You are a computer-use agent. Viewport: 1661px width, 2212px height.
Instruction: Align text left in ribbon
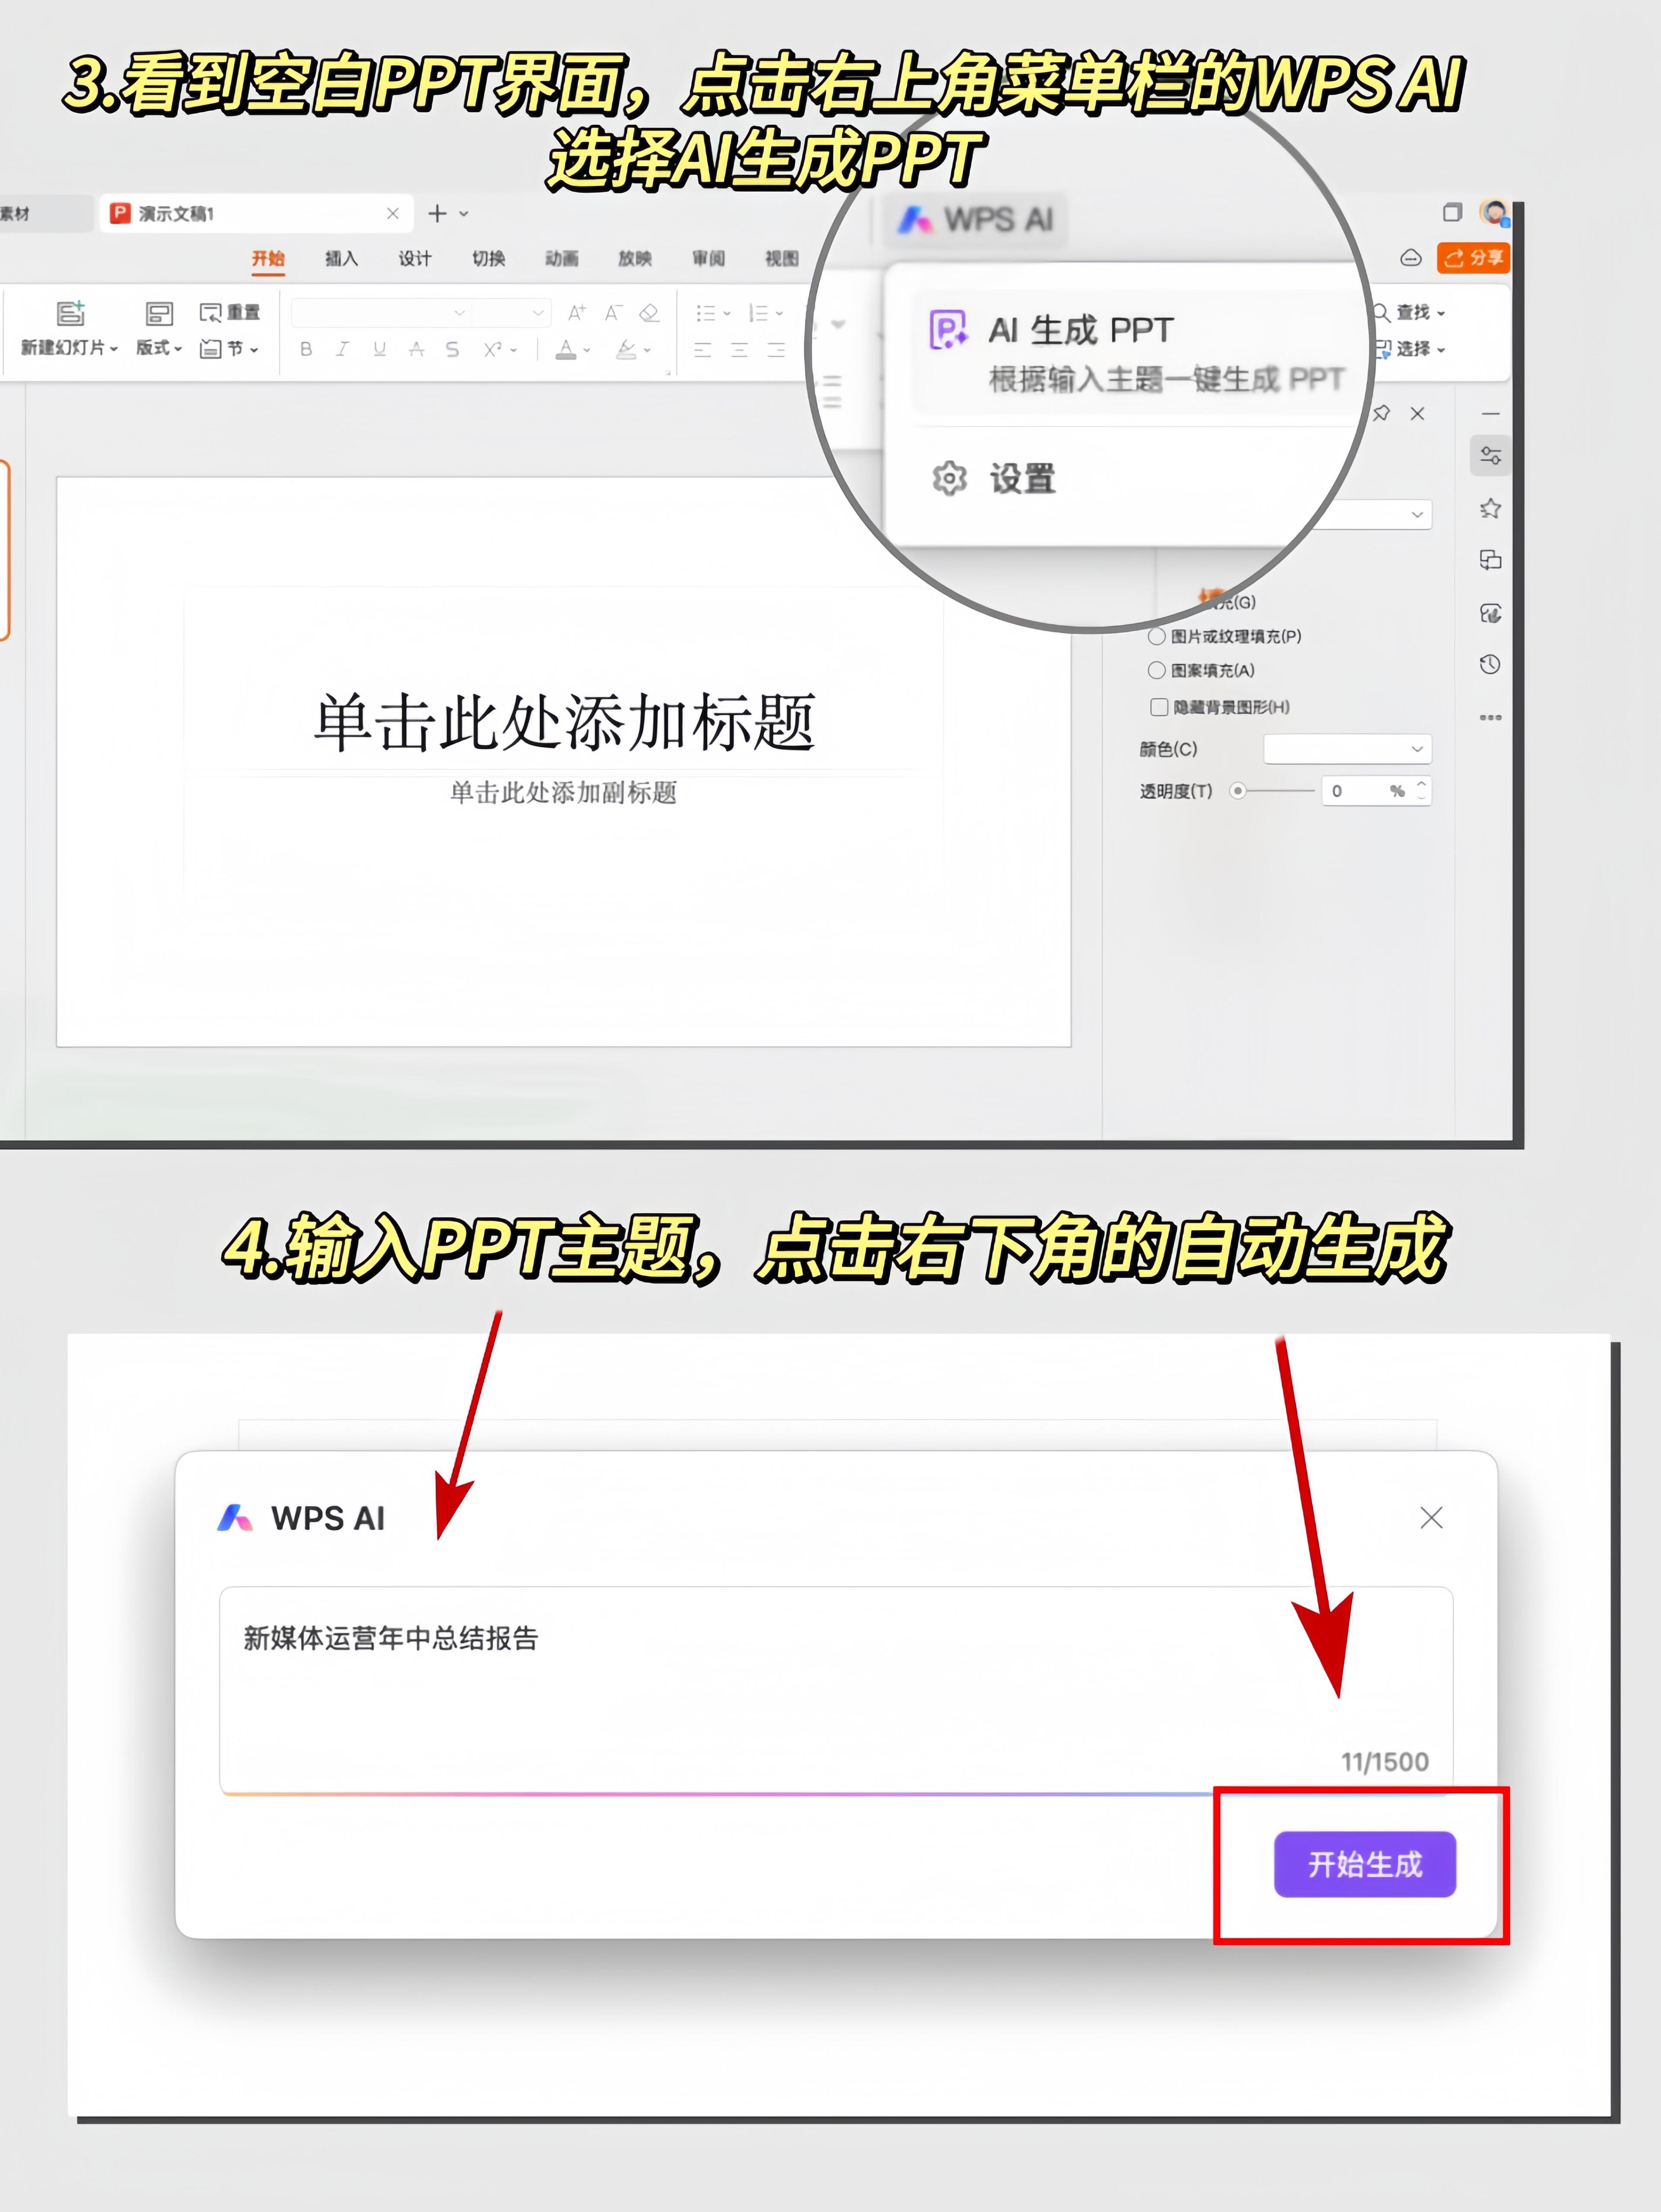703,349
